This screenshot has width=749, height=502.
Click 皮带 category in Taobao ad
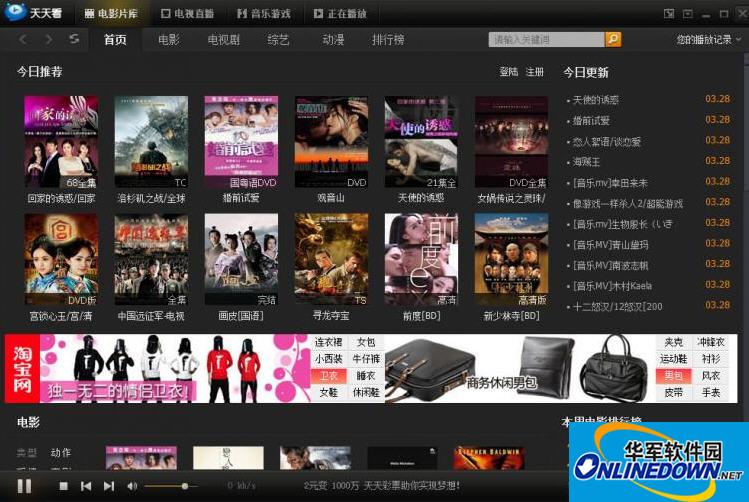click(674, 393)
